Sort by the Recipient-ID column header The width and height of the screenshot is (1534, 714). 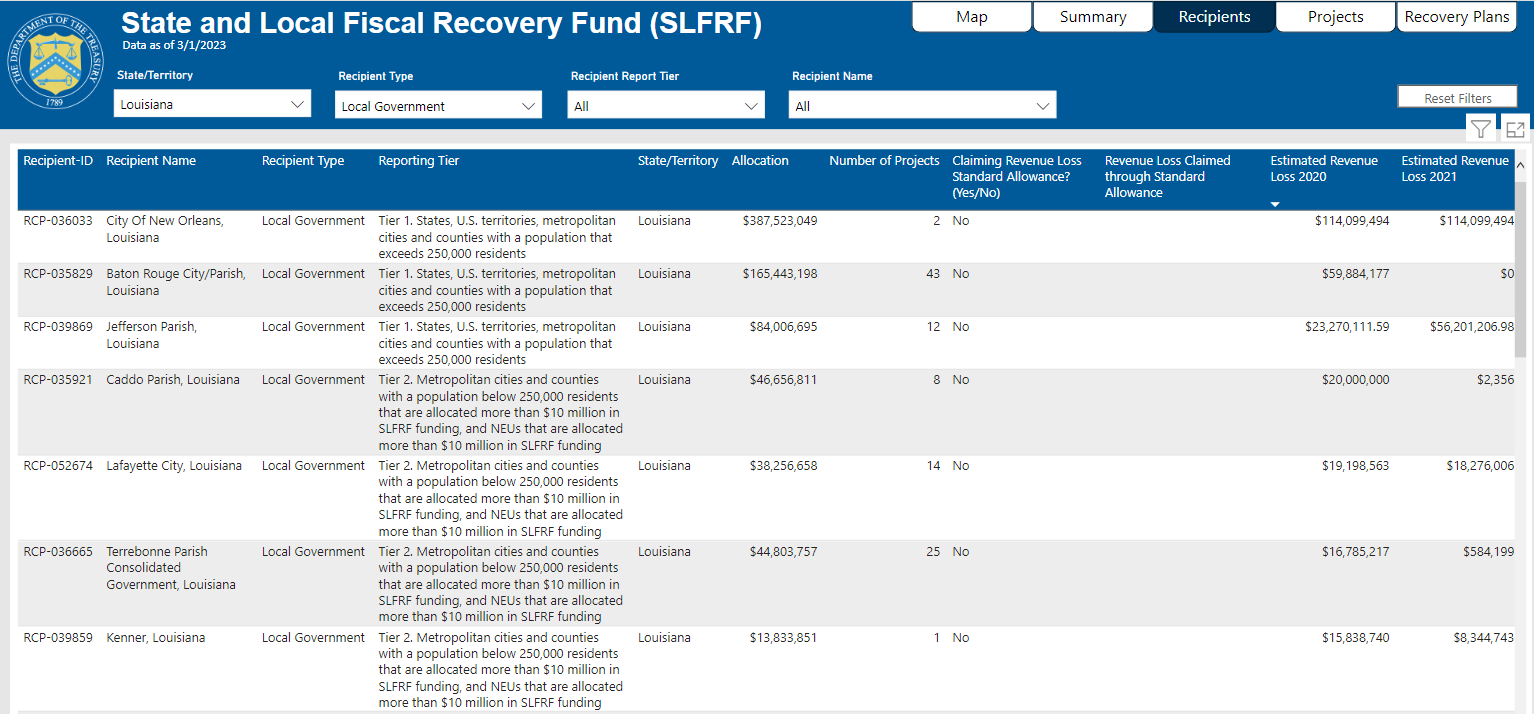pyautogui.click(x=58, y=160)
